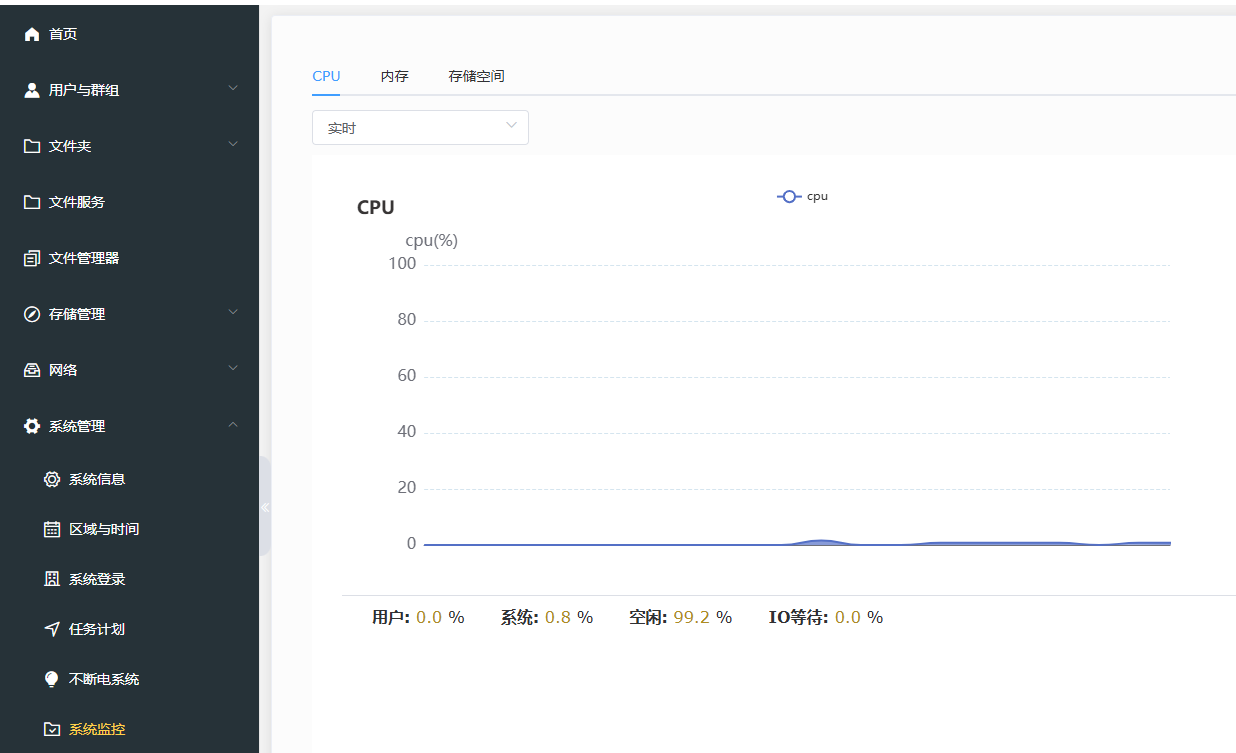Select the 不断电系统 UPS icon
Viewport: 1236px width, 753px height.
pos(51,679)
